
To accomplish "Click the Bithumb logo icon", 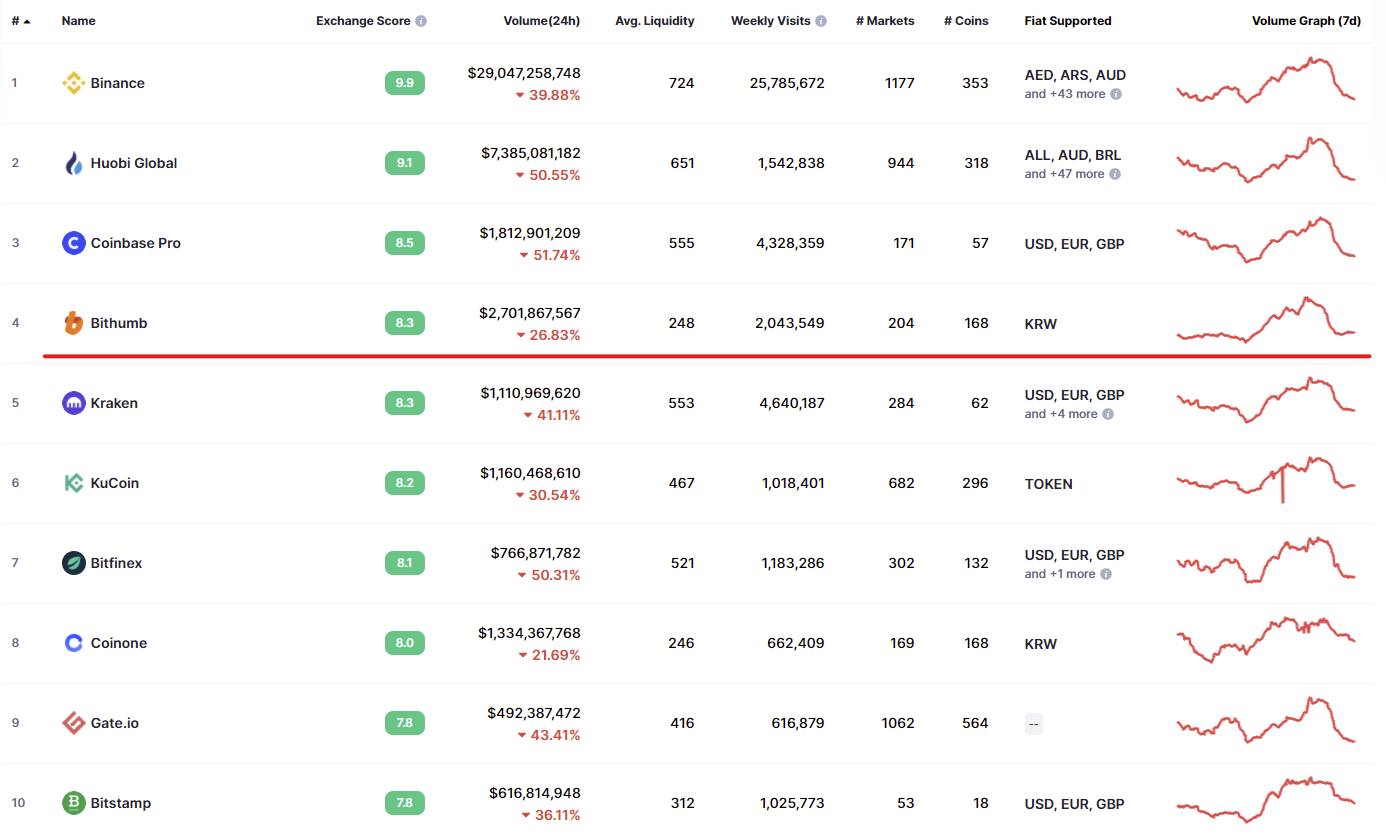I will (x=74, y=323).
